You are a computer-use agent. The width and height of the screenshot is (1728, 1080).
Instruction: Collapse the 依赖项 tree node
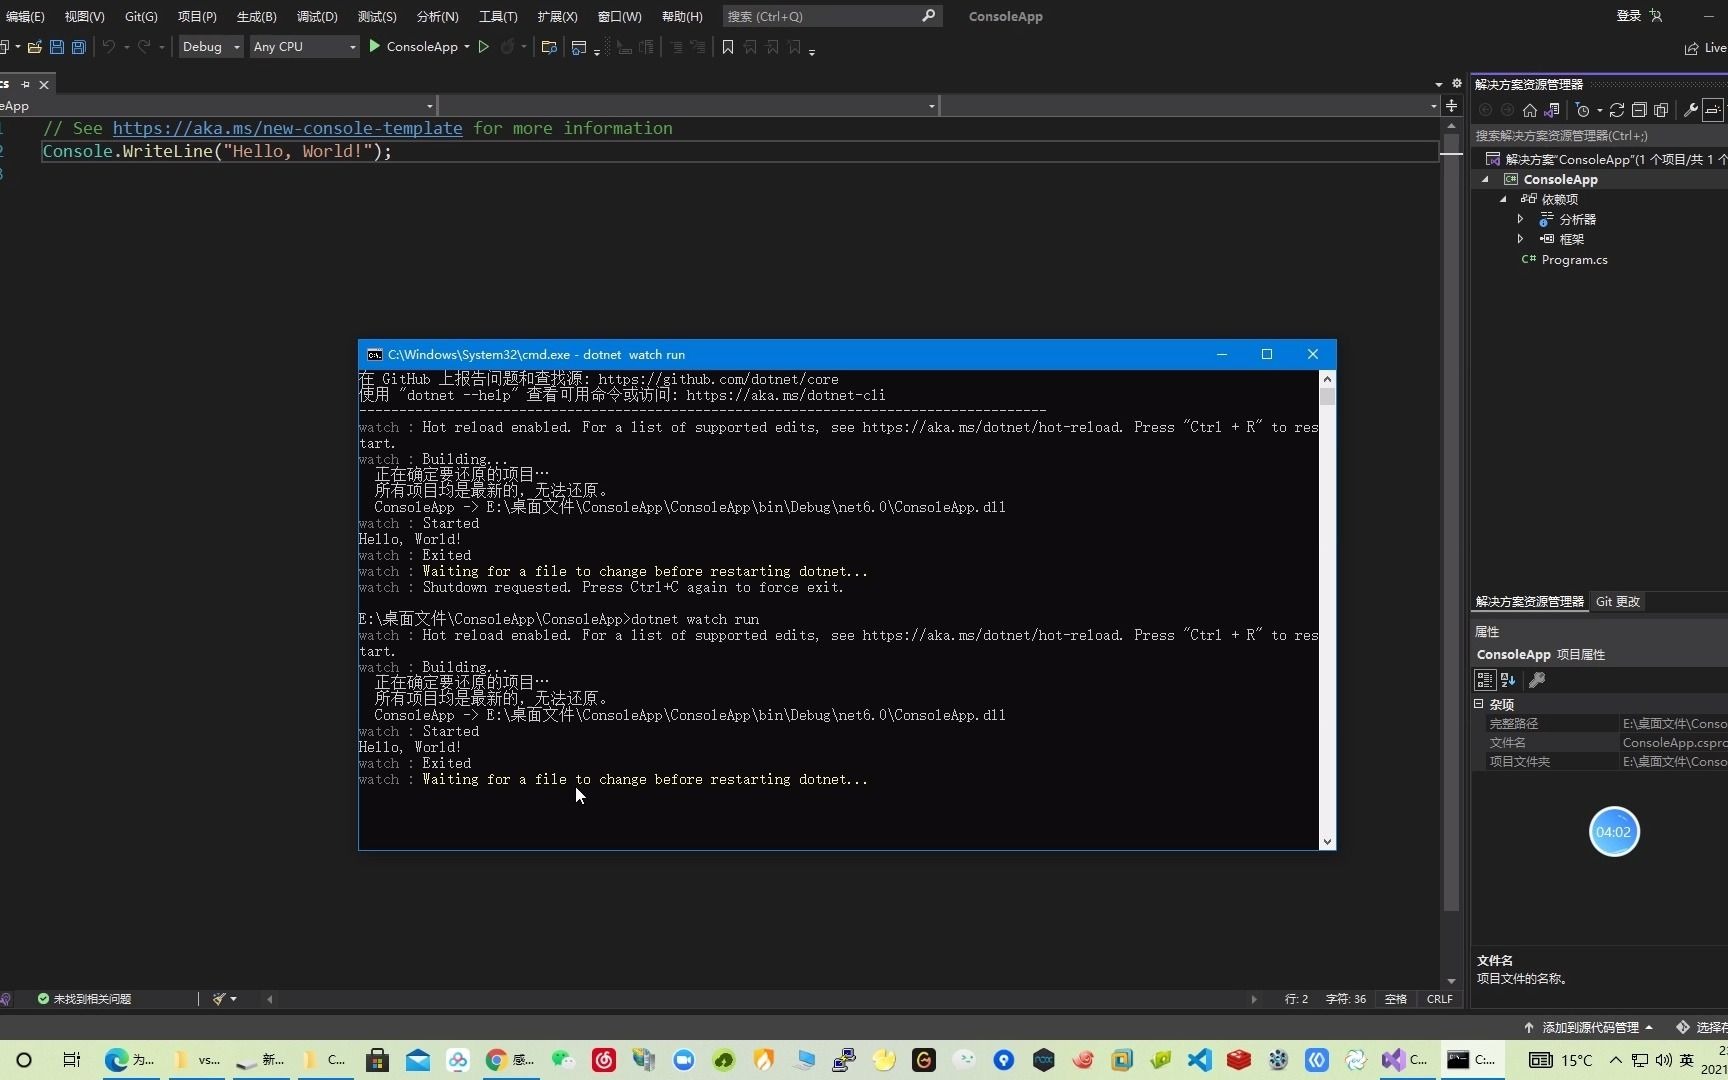point(1504,199)
